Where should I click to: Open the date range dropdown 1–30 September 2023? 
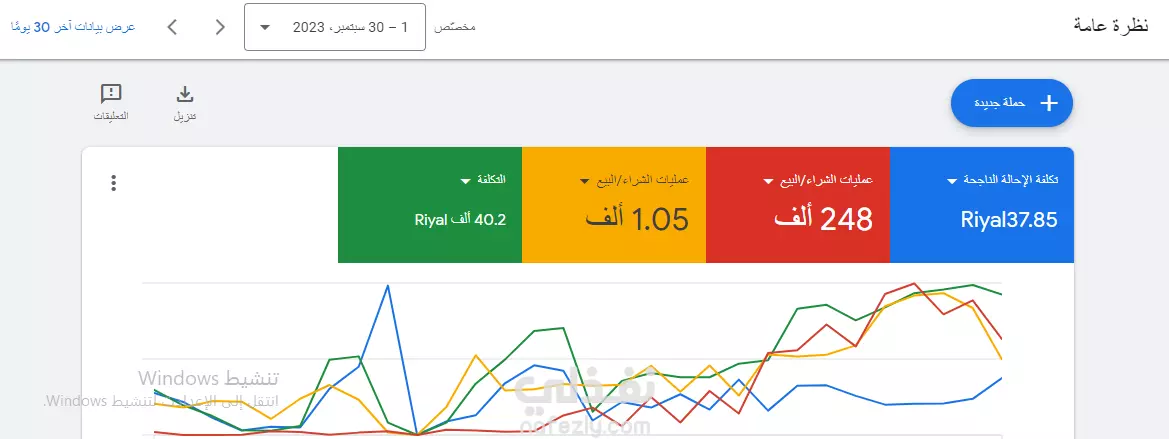click(x=335, y=28)
